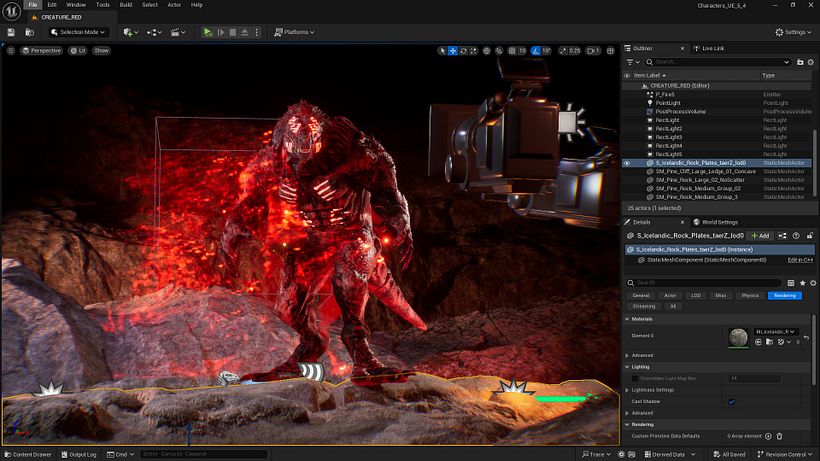The width and height of the screenshot is (820, 461).
Task: Toggle scale snapping arrow icon
Action: tap(563, 51)
